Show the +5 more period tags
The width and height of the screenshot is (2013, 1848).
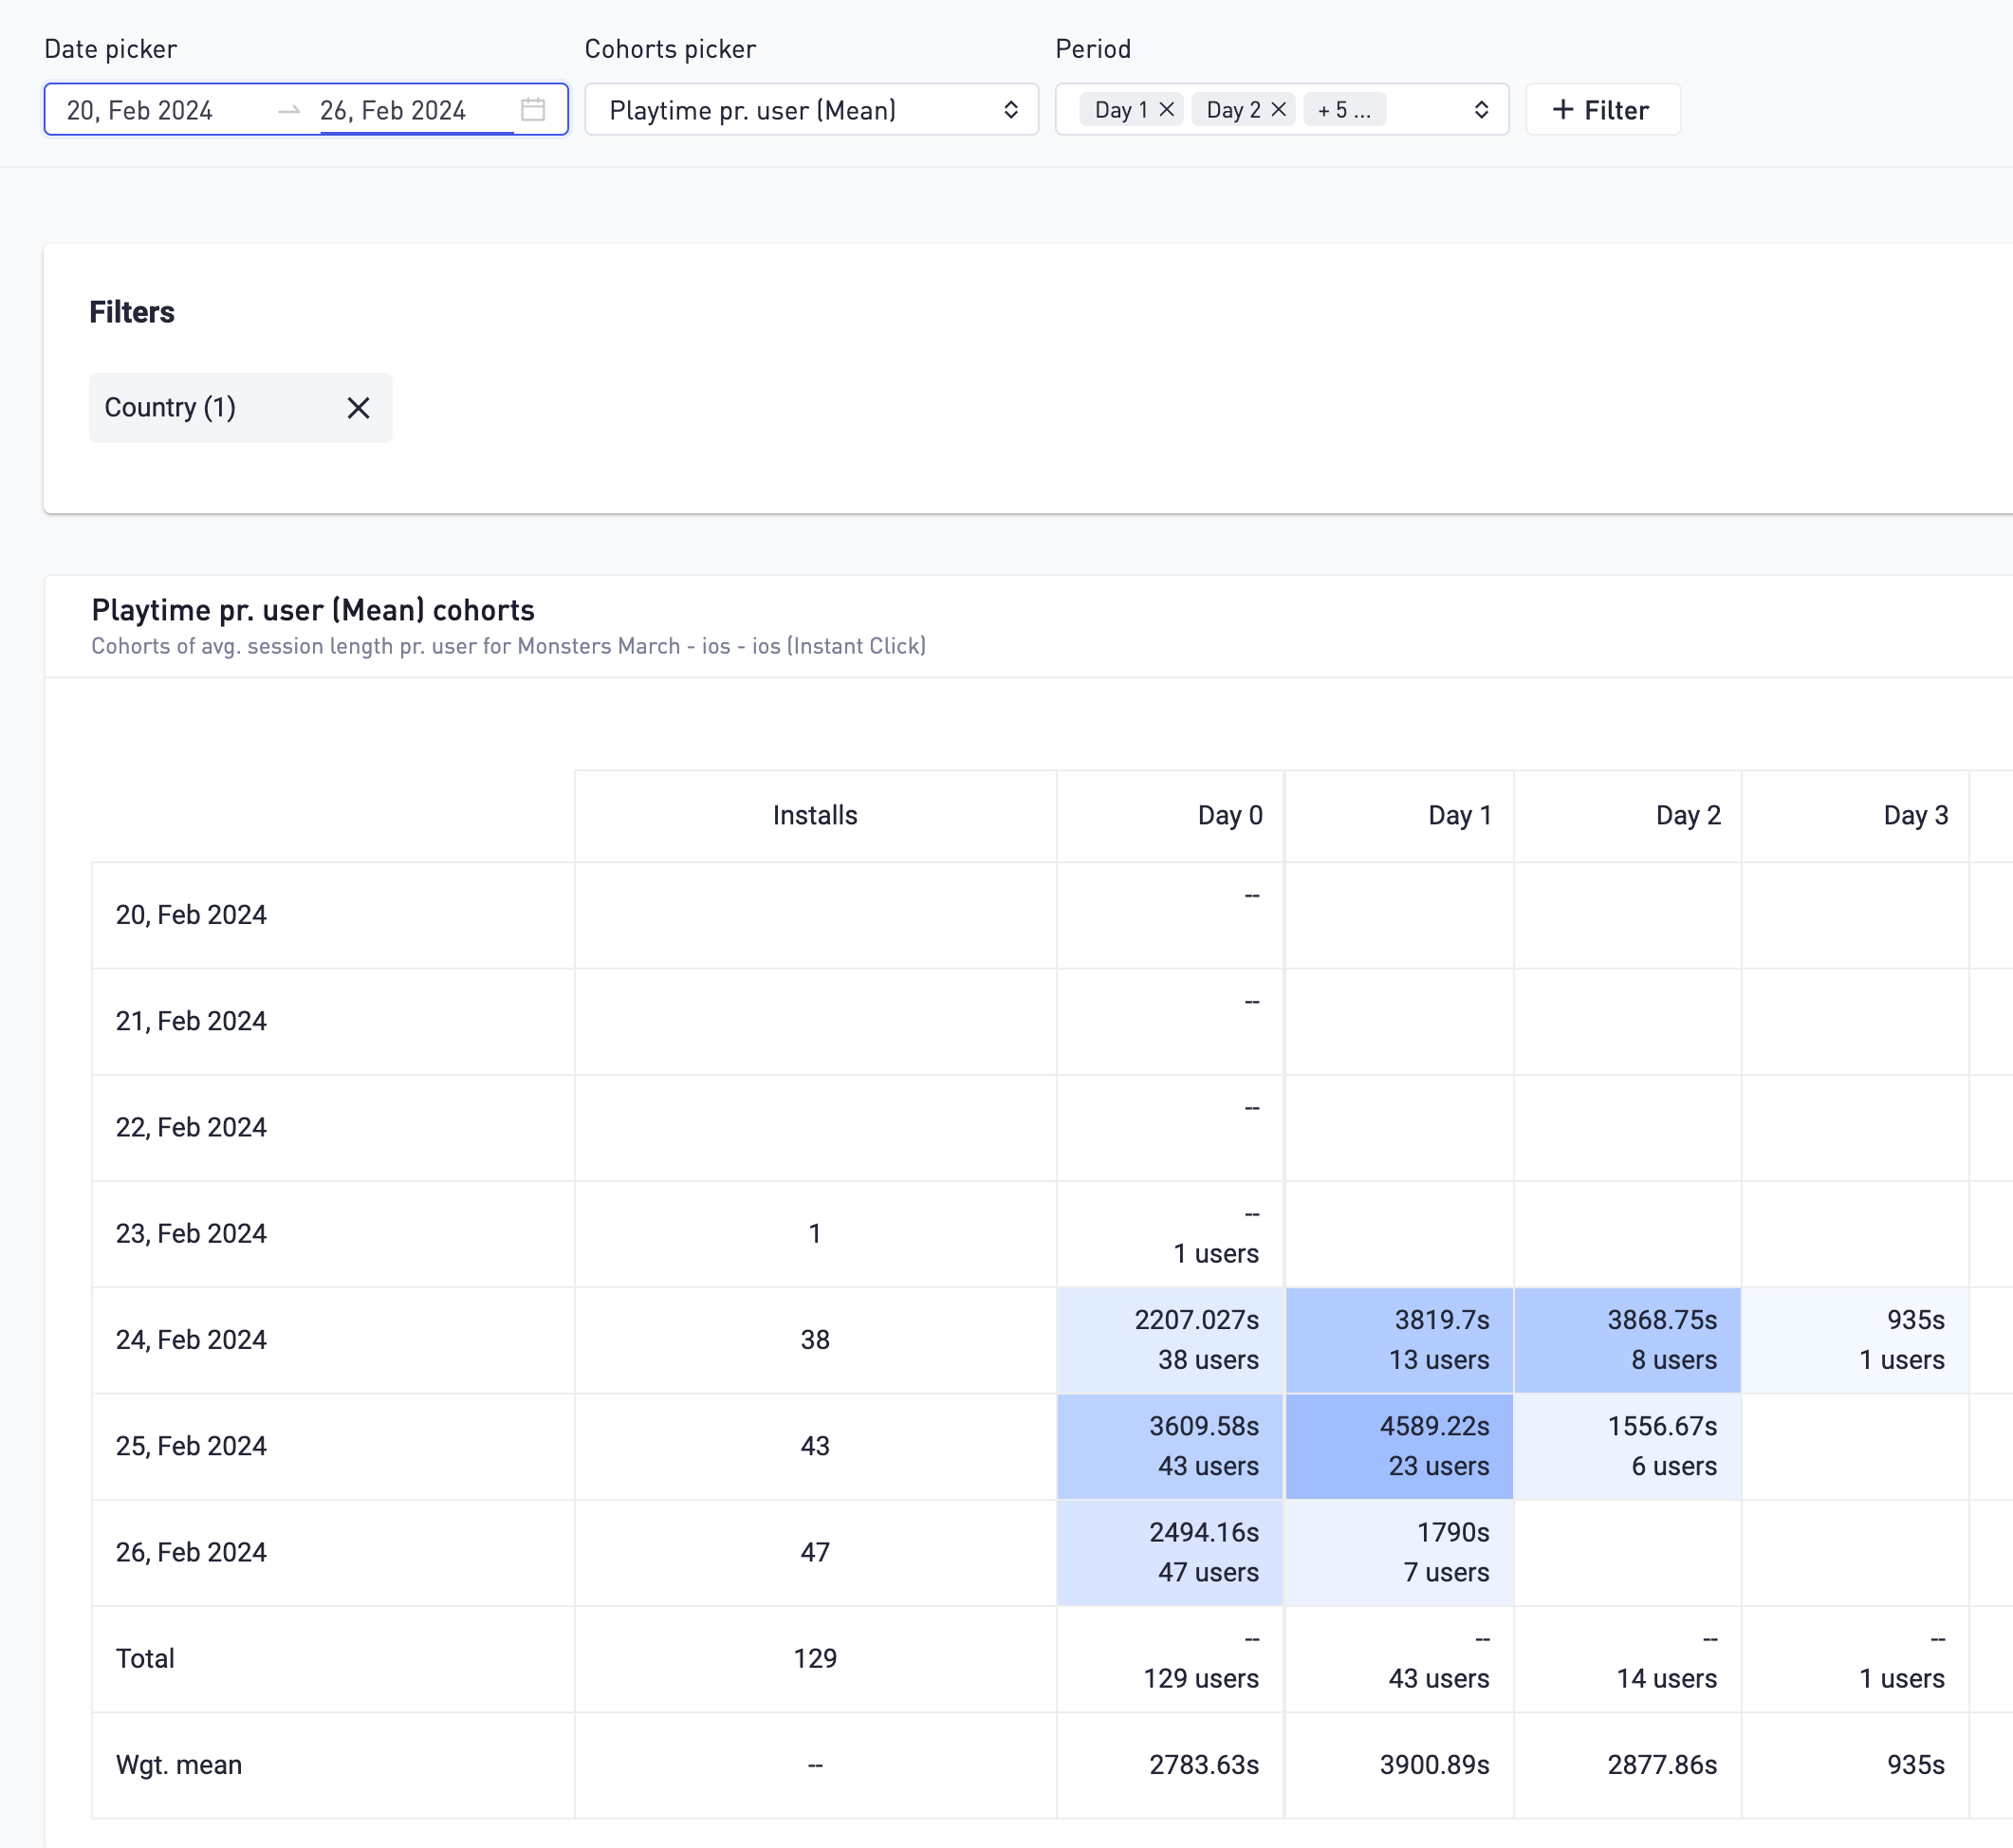[x=1344, y=110]
